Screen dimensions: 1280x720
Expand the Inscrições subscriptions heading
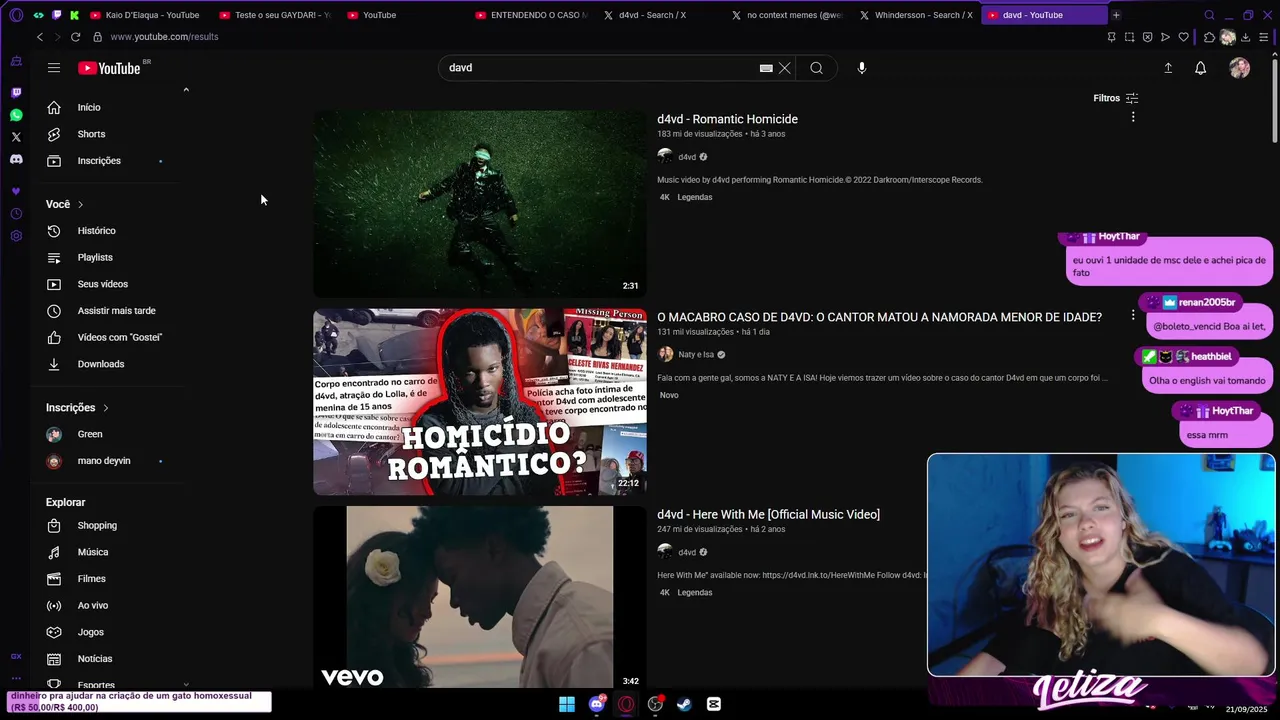point(77,408)
